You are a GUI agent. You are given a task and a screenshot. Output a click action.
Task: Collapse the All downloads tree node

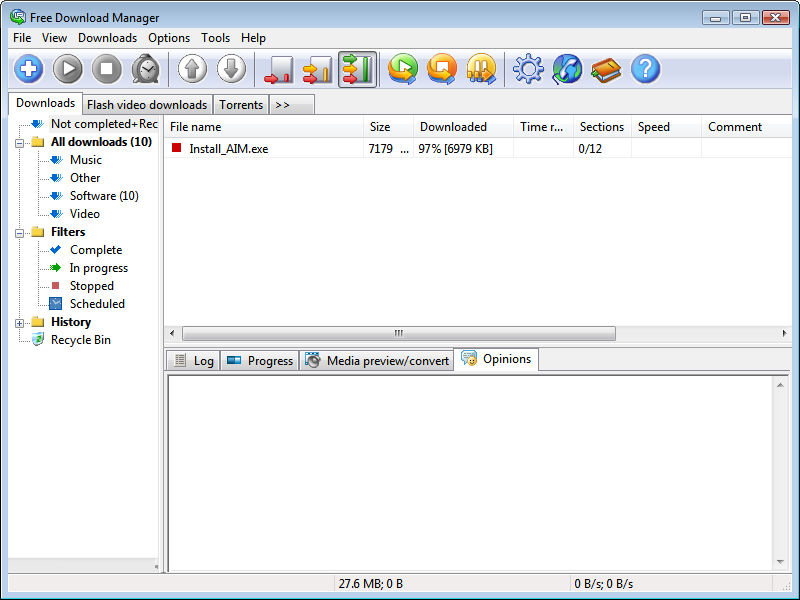(x=20, y=142)
